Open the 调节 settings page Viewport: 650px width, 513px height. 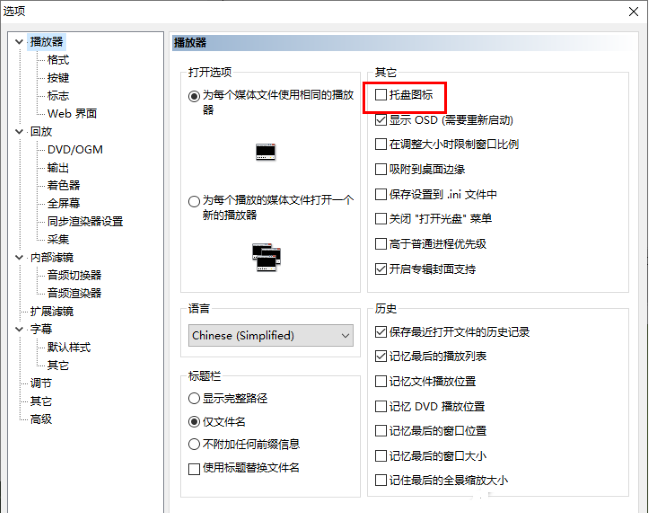coord(41,383)
